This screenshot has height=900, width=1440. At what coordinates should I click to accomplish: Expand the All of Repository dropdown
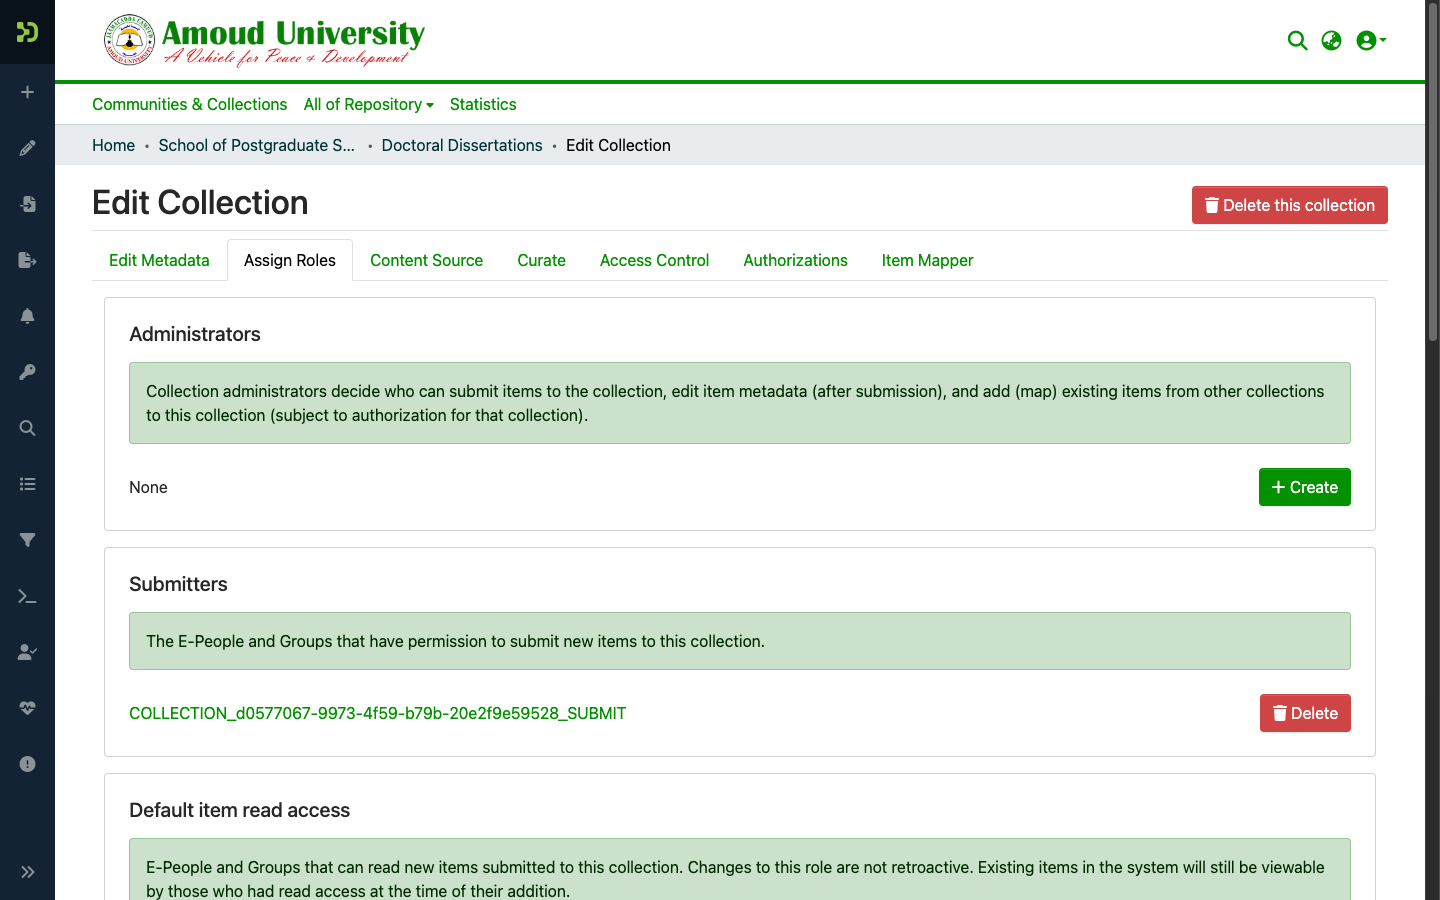[x=368, y=104]
